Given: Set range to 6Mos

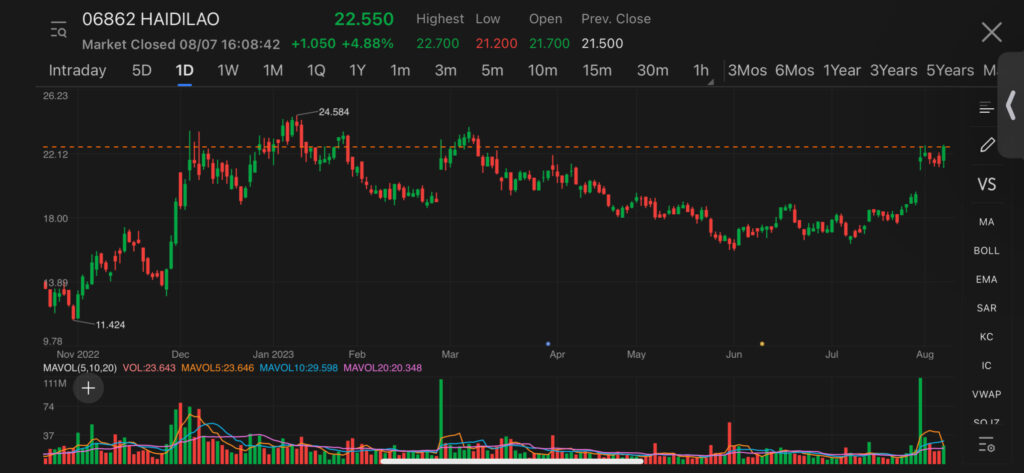Looking at the screenshot, I should (795, 71).
